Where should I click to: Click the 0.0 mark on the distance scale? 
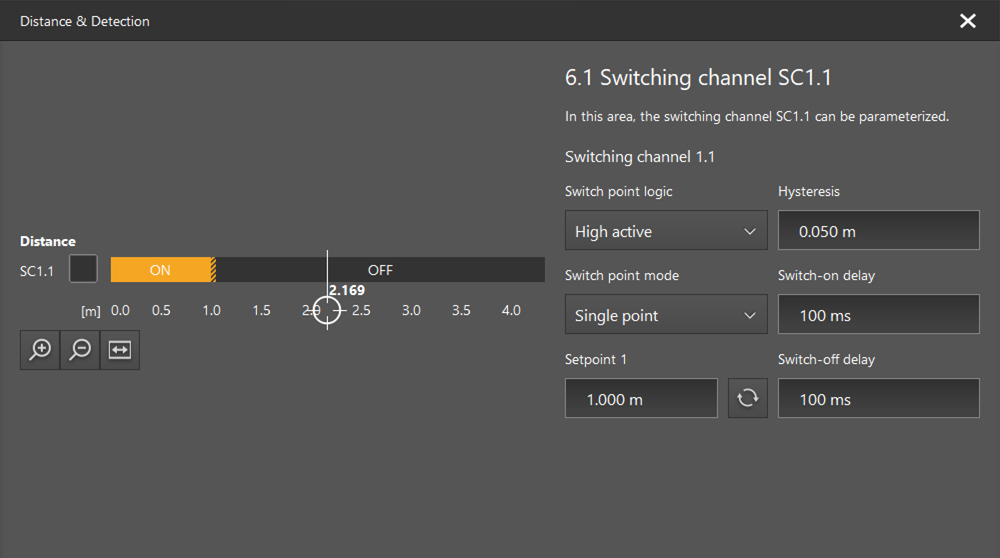tap(120, 311)
